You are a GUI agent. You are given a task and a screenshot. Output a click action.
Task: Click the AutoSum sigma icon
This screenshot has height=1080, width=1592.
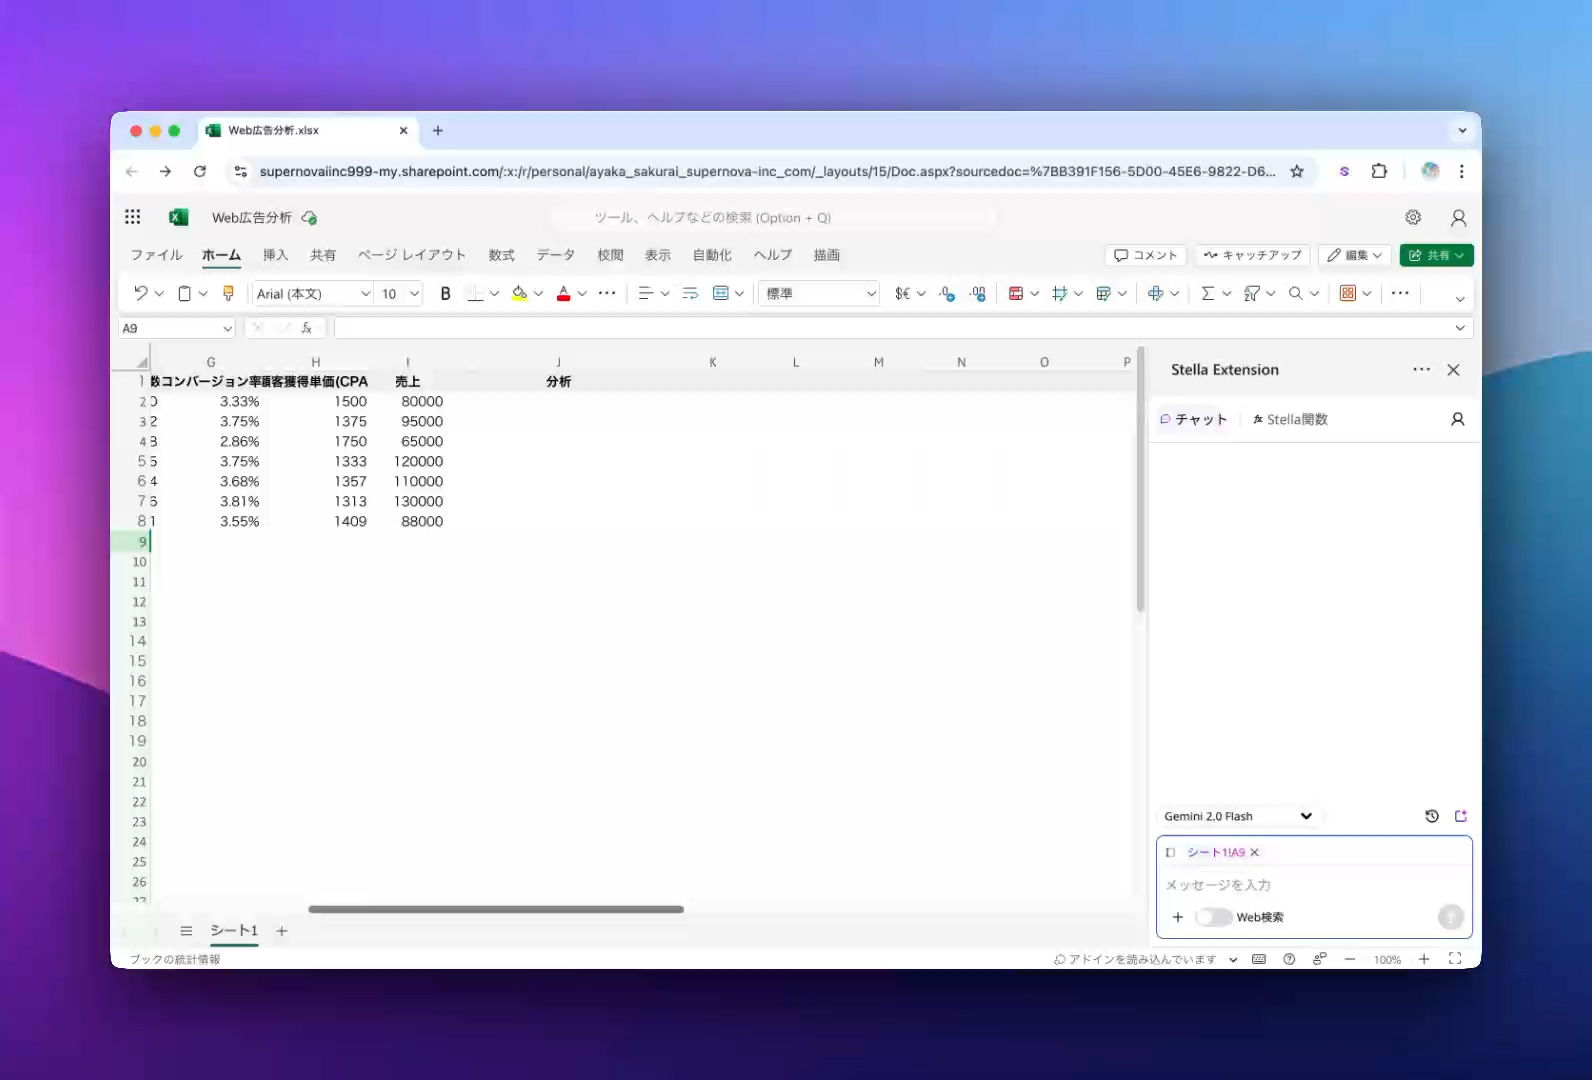point(1208,293)
